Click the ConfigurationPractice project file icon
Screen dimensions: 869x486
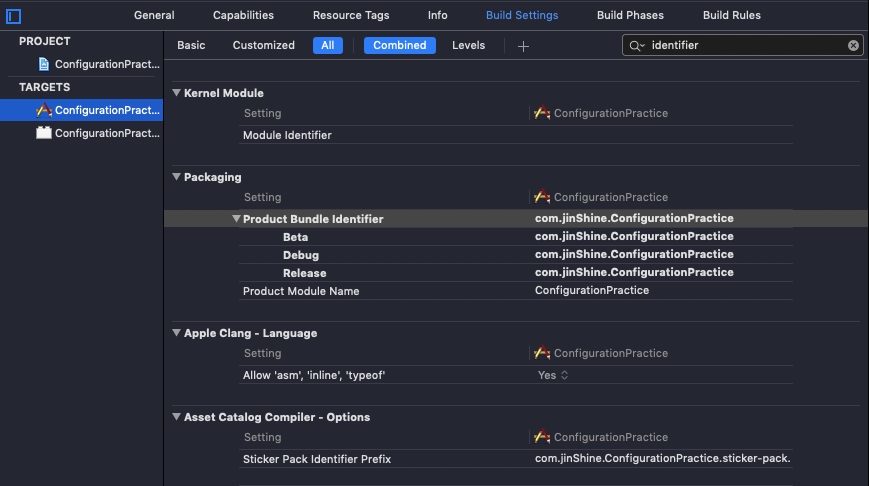coord(44,64)
